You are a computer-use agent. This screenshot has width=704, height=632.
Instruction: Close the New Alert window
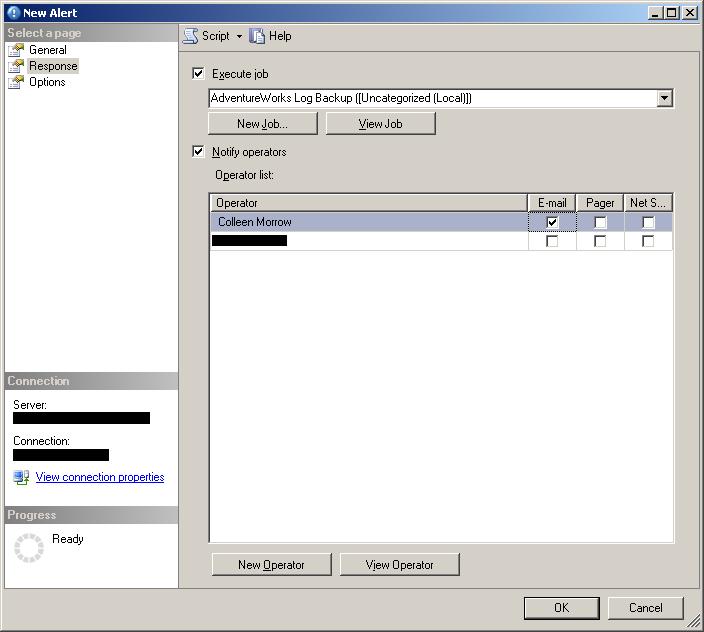tap(690, 13)
